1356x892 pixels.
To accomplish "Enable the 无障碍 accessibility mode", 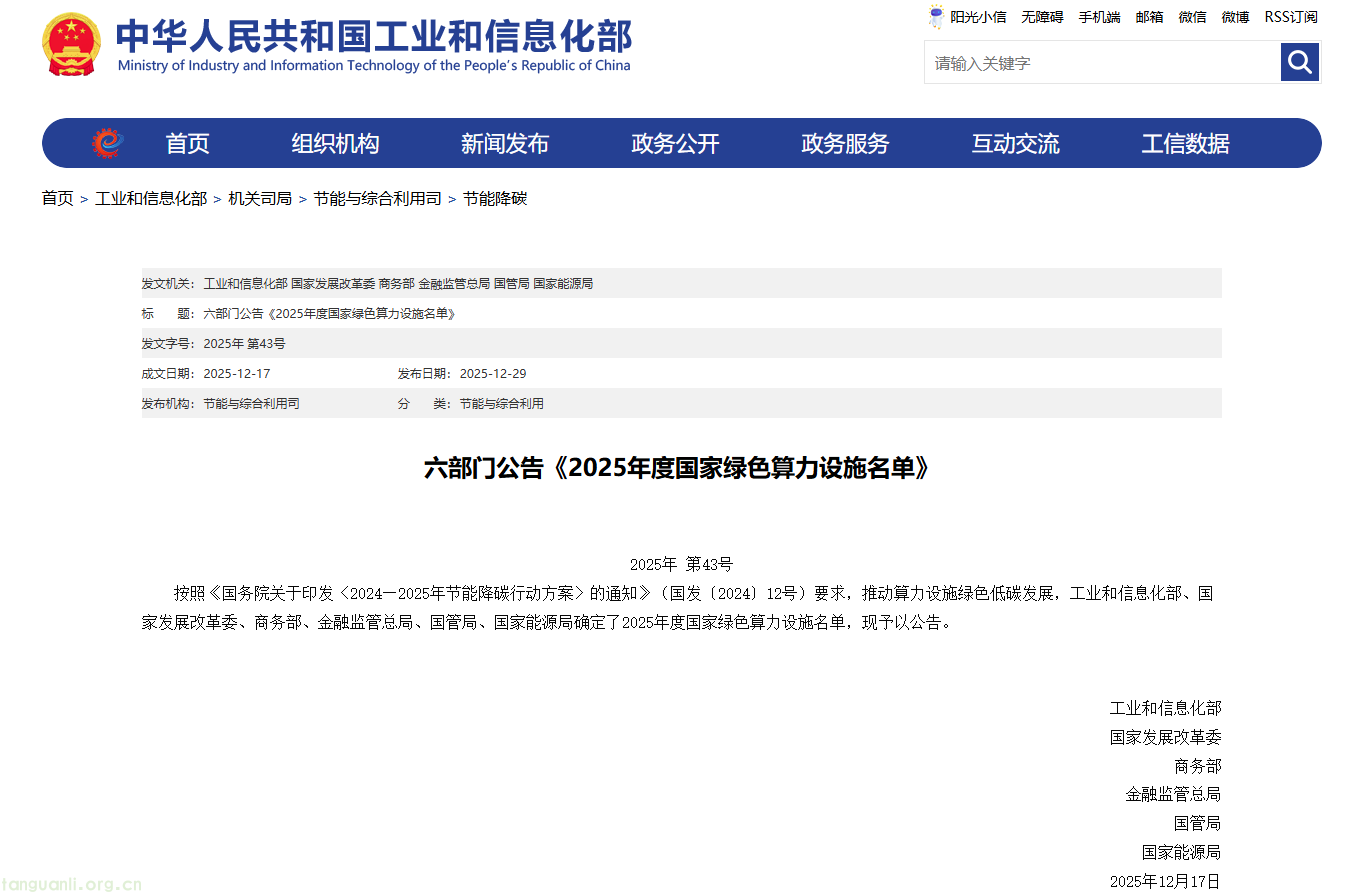I will (1042, 17).
